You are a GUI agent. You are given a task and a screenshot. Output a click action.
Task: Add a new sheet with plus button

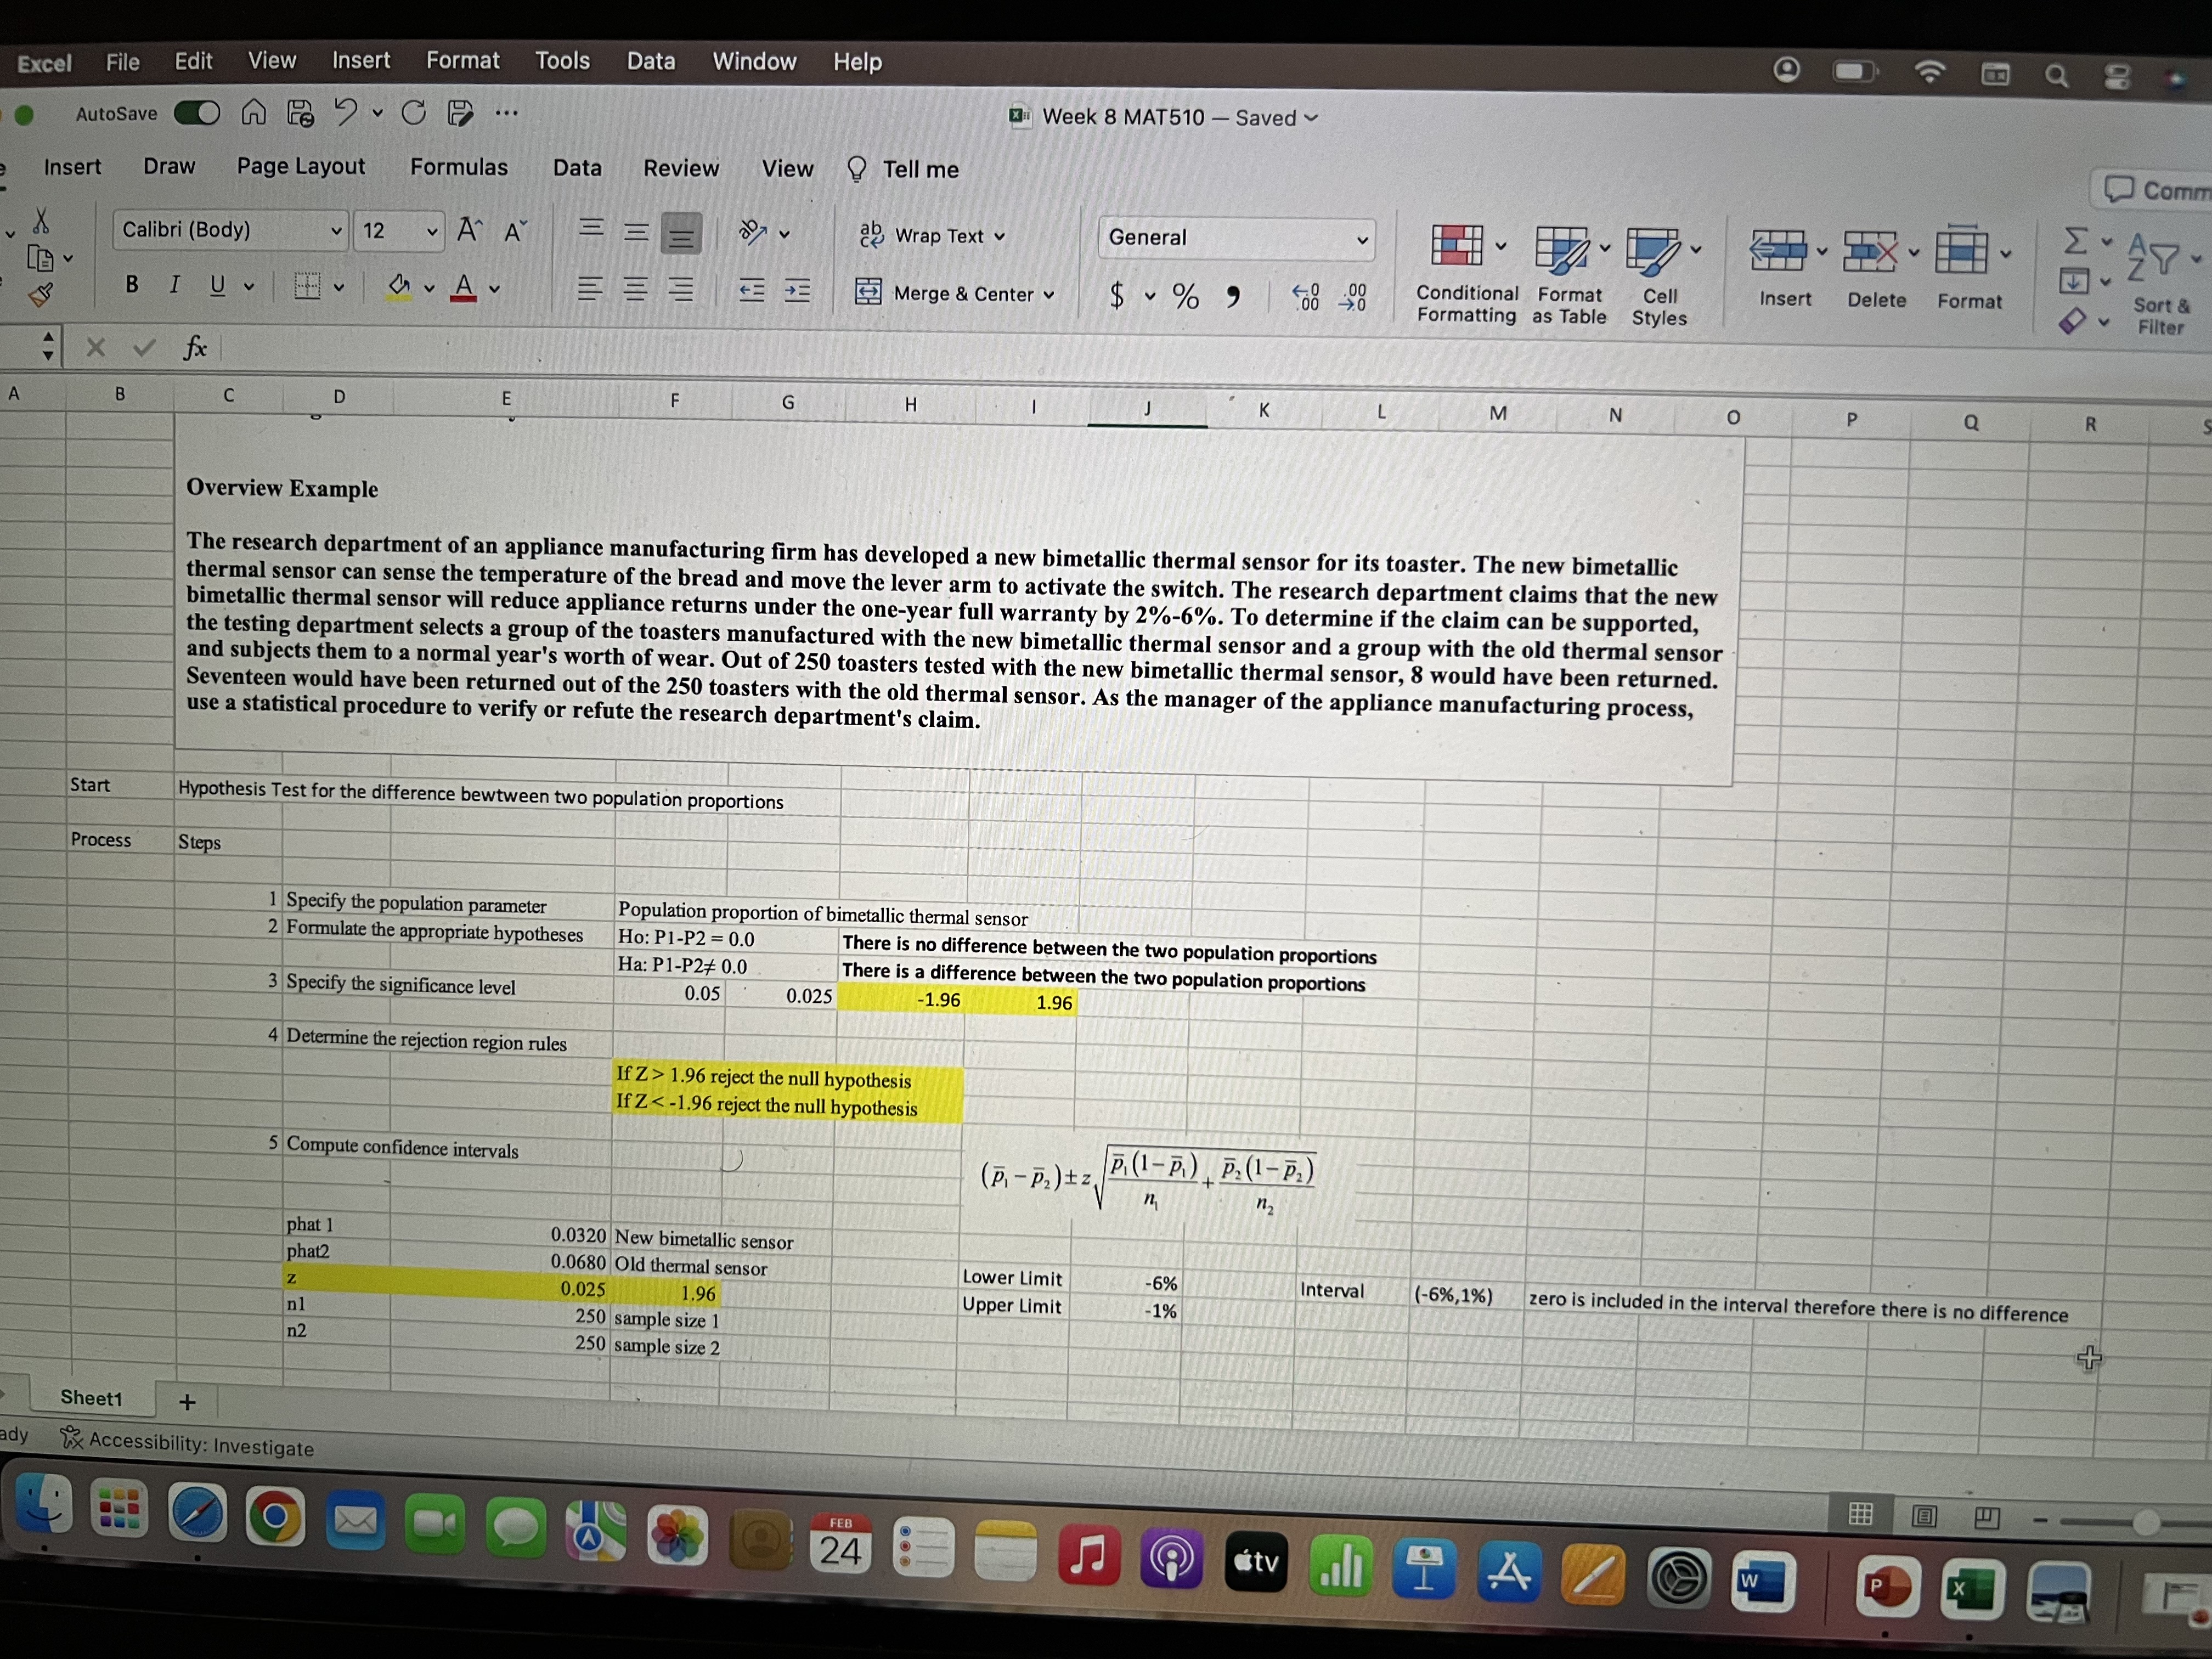point(187,1402)
